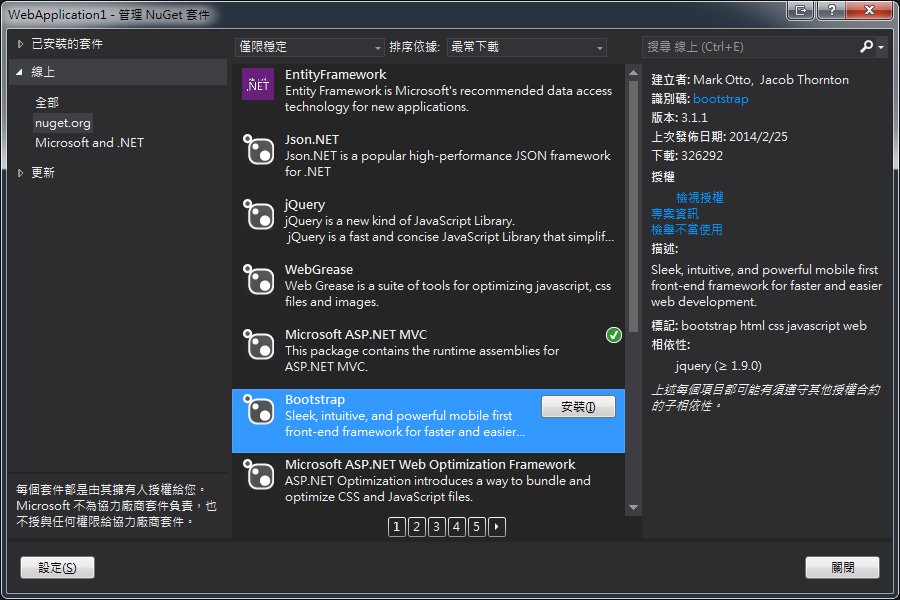The width and height of the screenshot is (900, 600).
Task: Select the nuget.org source
Action: 63,123
